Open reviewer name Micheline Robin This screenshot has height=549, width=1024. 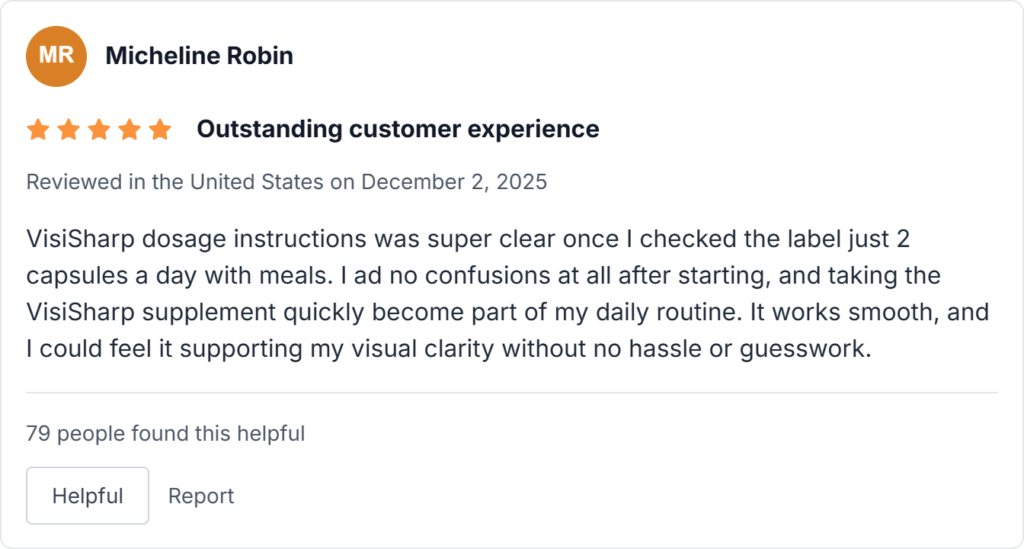(x=199, y=56)
